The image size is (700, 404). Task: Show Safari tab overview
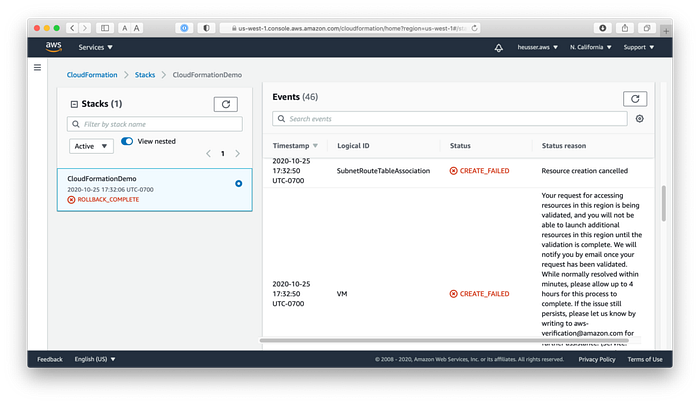647,28
